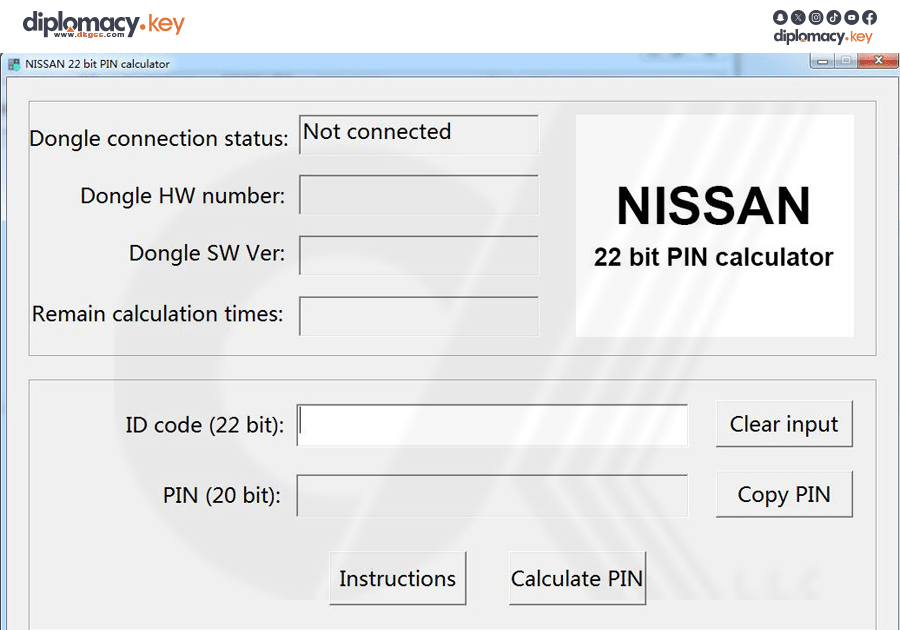900x630 pixels.
Task: Click the application icon in the title bar
Action: 16,63
